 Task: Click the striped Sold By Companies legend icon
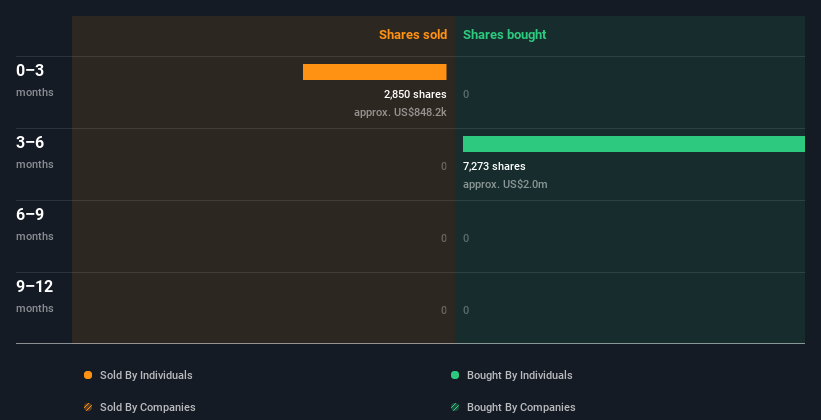pyautogui.click(x=88, y=407)
